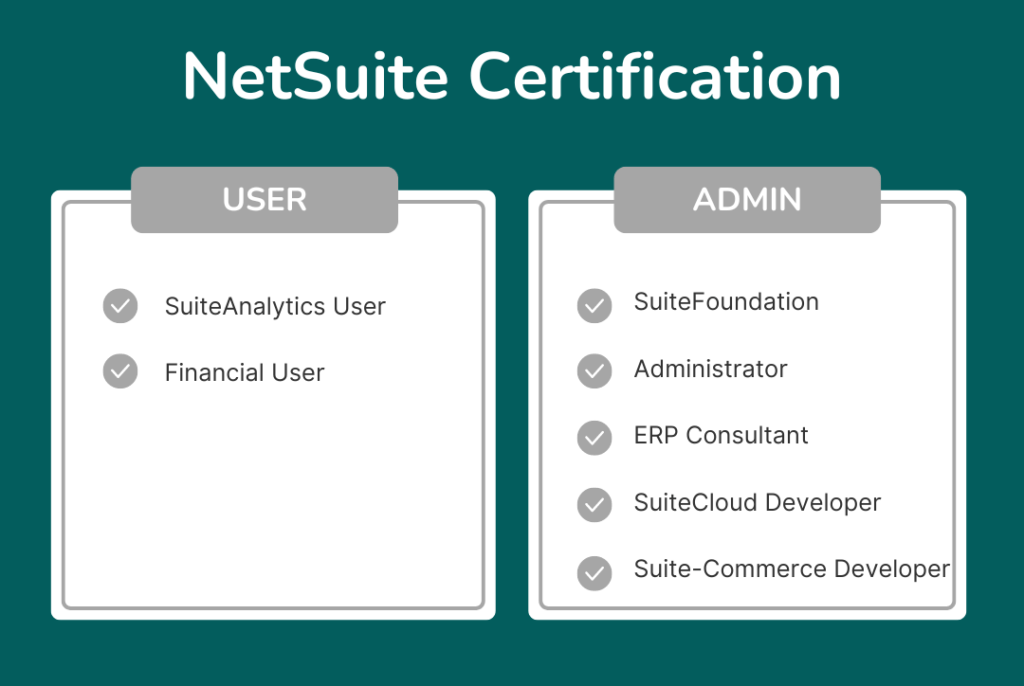This screenshot has width=1024, height=686.
Task: Toggle the Financial User certification entry
Action: [x=244, y=372]
